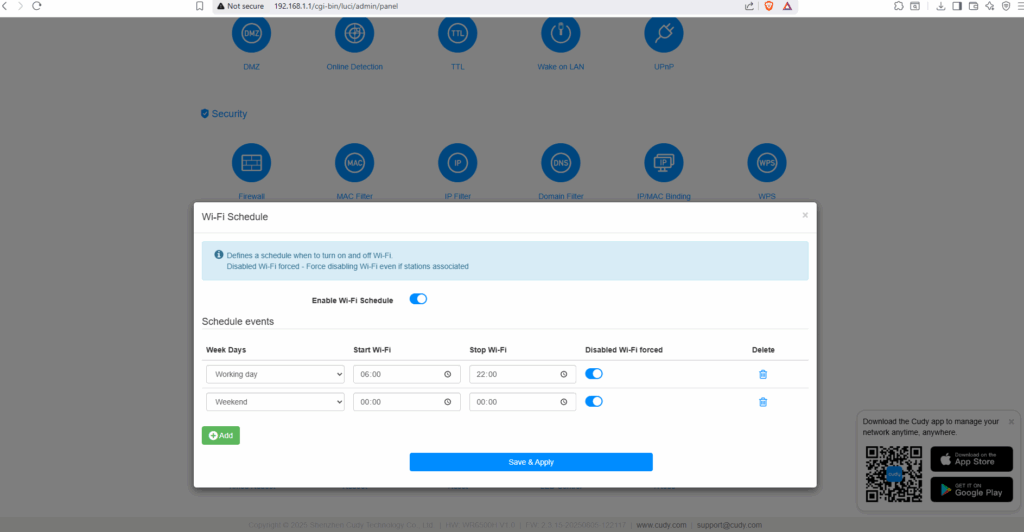Open the UPnP settings icon
The width and height of the screenshot is (1024, 532).
click(x=664, y=34)
